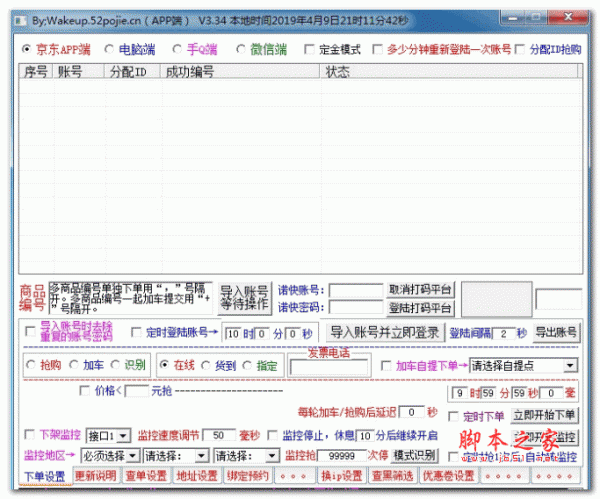Screen dimensions: 600x499
Task: Tick 监控停止，休息 checkbox
Action: tap(273, 435)
